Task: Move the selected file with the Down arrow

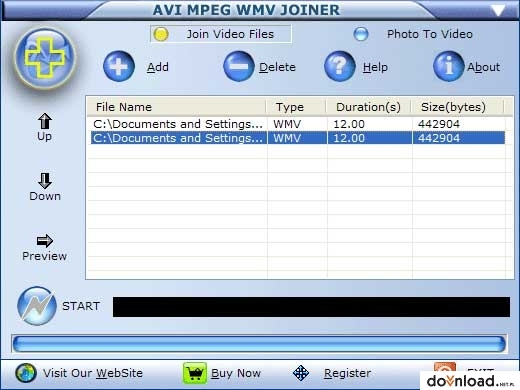Action: point(45,181)
